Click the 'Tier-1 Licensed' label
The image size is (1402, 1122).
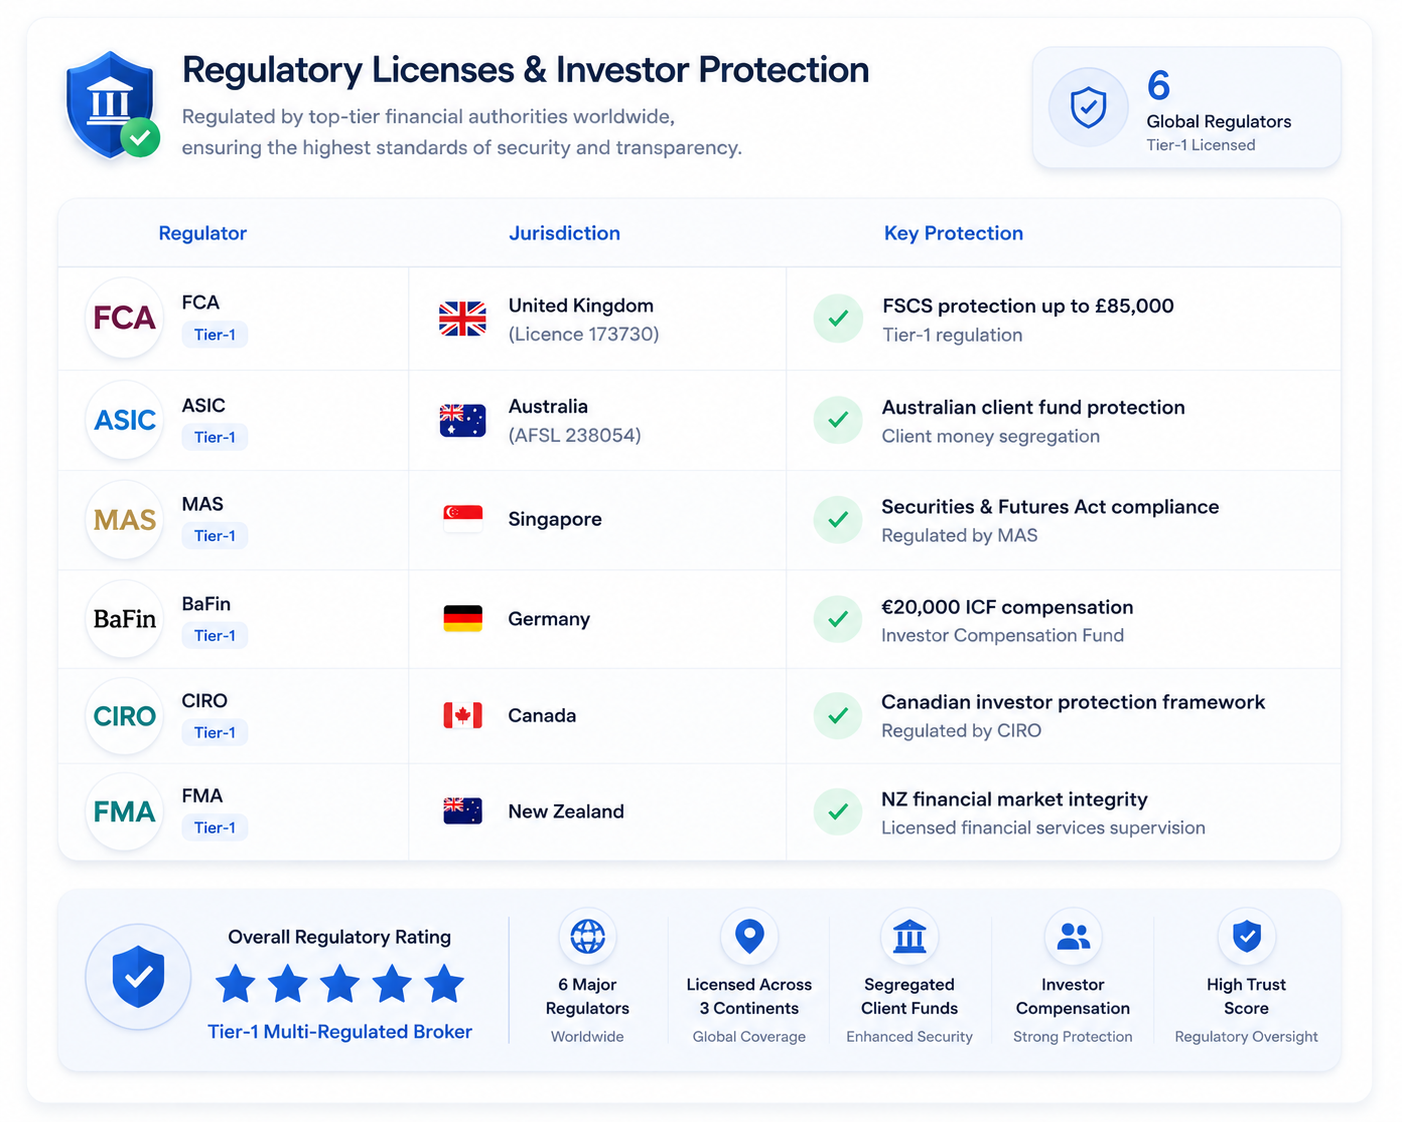(x=1200, y=145)
